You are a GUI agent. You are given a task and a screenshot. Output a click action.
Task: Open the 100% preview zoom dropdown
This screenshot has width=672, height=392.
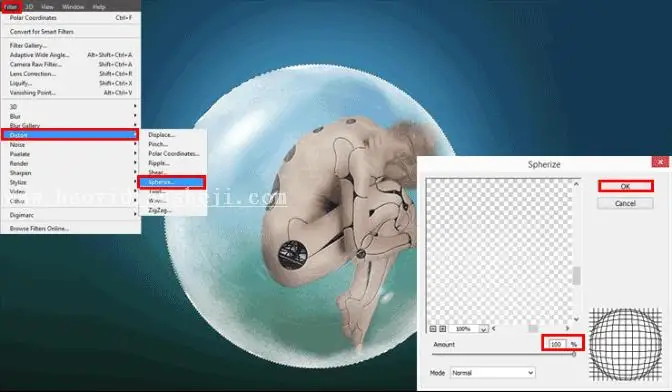point(483,329)
